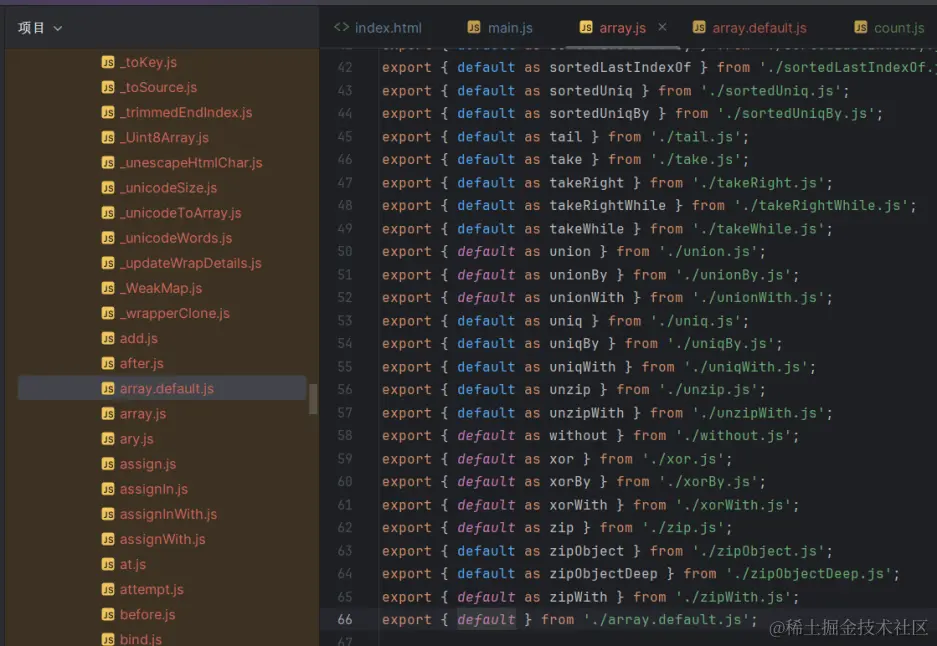Click the JS icon beside assignWith.js
The width and height of the screenshot is (937, 646).
tap(108, 539)
